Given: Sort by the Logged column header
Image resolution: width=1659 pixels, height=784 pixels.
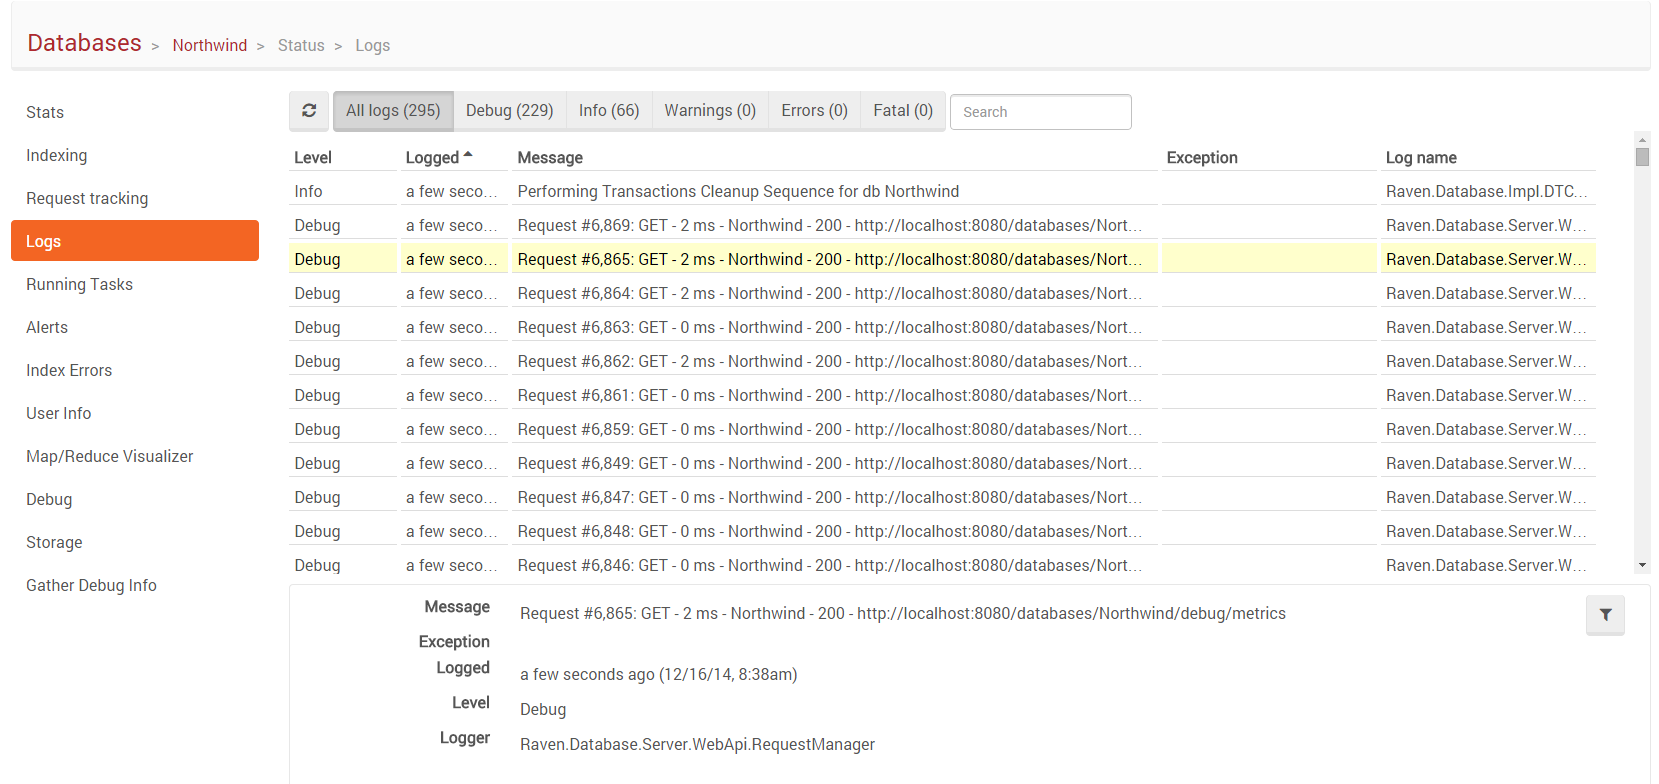Looking at the screenshot, I should tap(432, 157).
